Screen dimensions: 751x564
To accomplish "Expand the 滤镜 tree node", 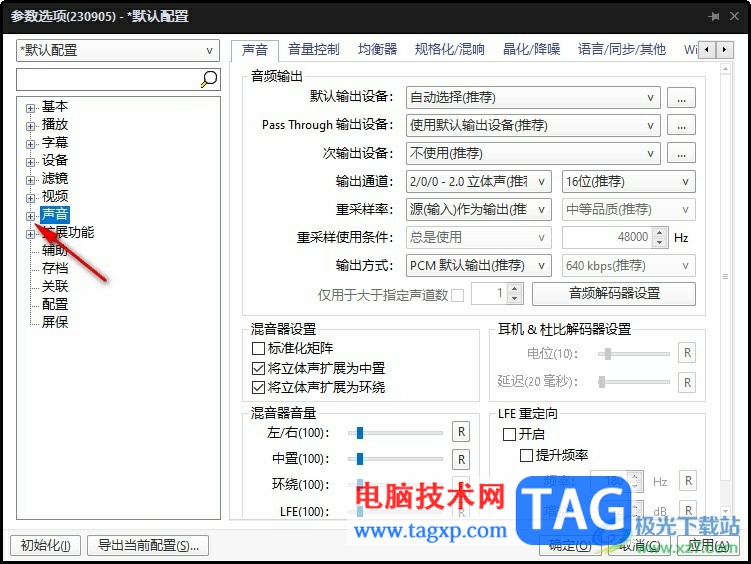I will [30, 180].
